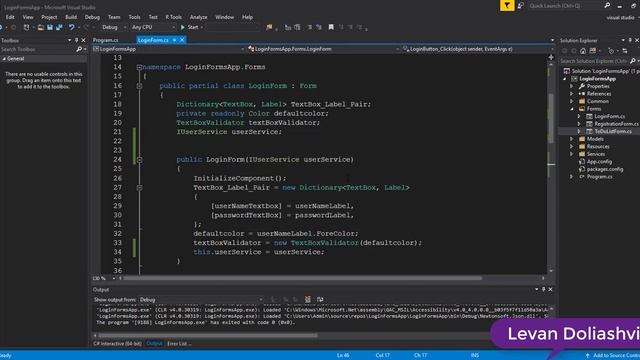Open the Build menu
Viewport: 640px width, 360px height.
click(71, 17)
